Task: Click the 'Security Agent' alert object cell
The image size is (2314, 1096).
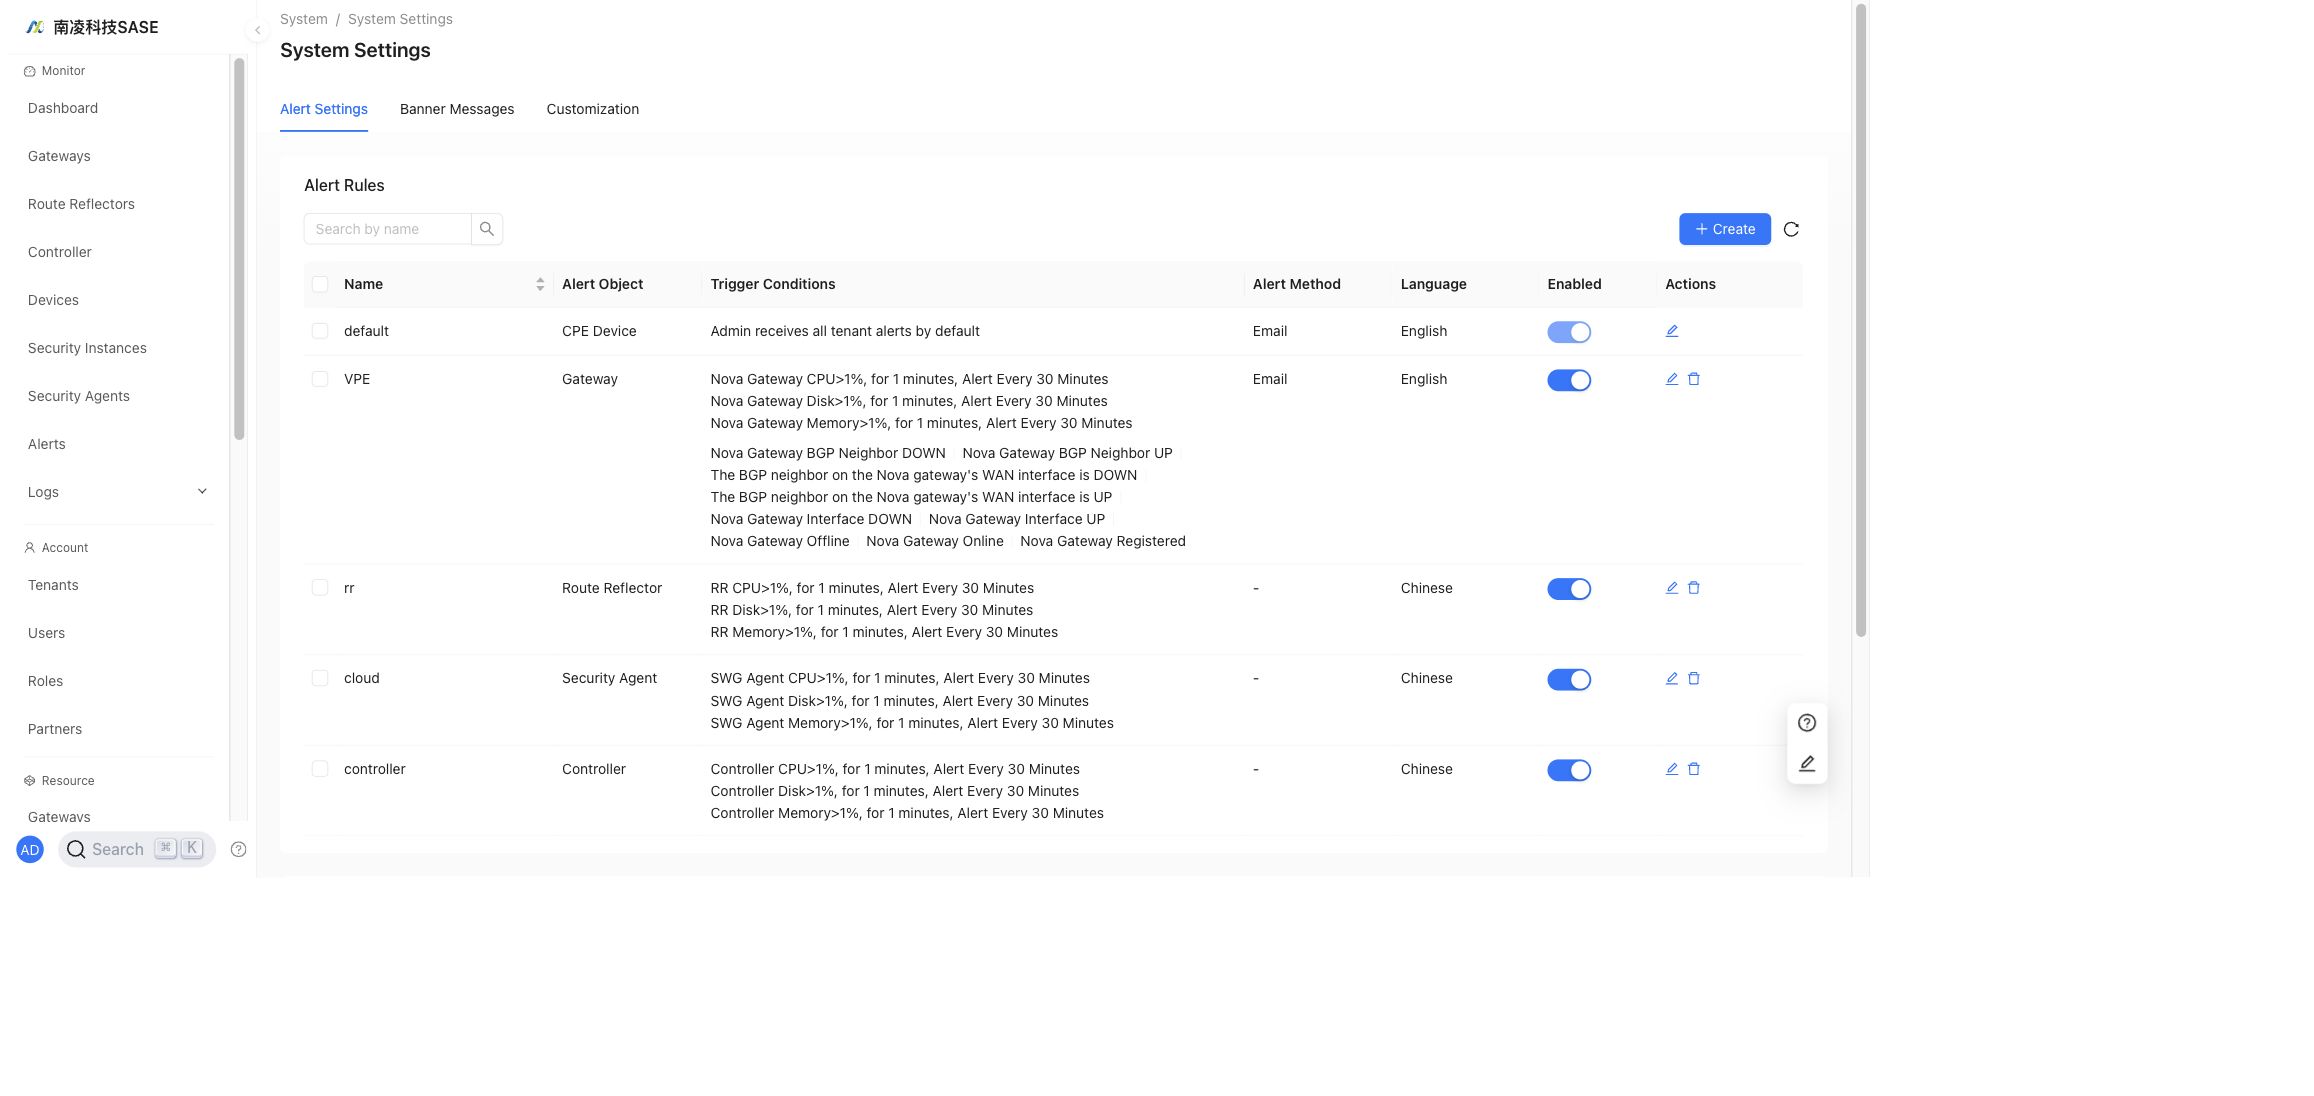Action: pyautogui.click(x=609, y=678)
